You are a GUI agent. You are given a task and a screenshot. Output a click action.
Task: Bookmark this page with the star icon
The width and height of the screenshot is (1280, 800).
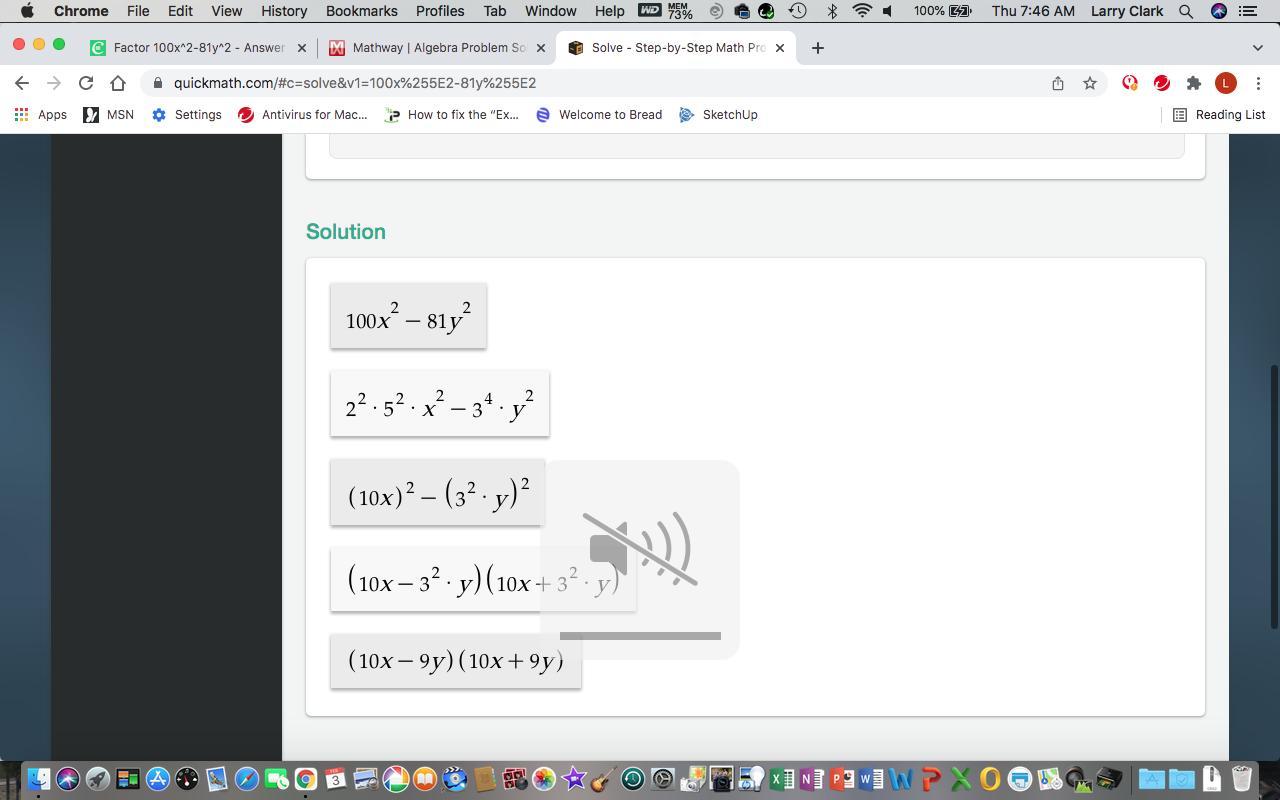[1090, 83]
